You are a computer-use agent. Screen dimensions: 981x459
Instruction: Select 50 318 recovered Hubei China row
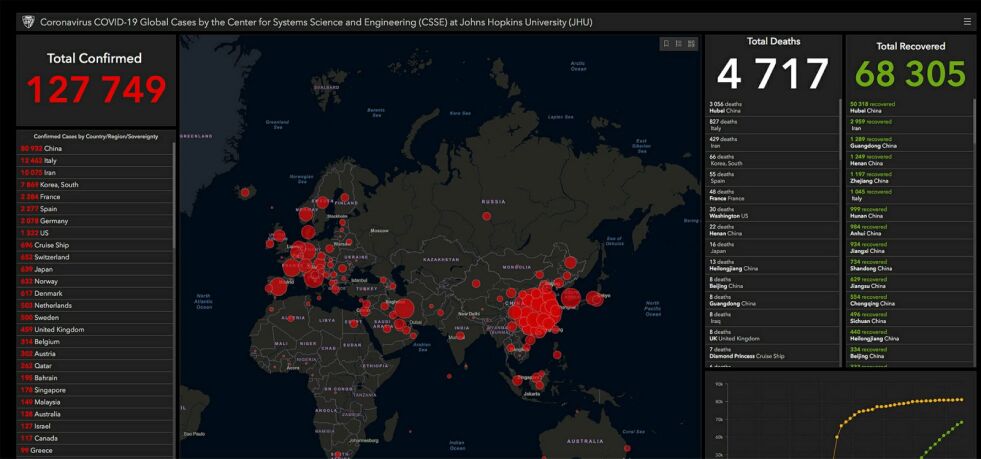[910, 108]
